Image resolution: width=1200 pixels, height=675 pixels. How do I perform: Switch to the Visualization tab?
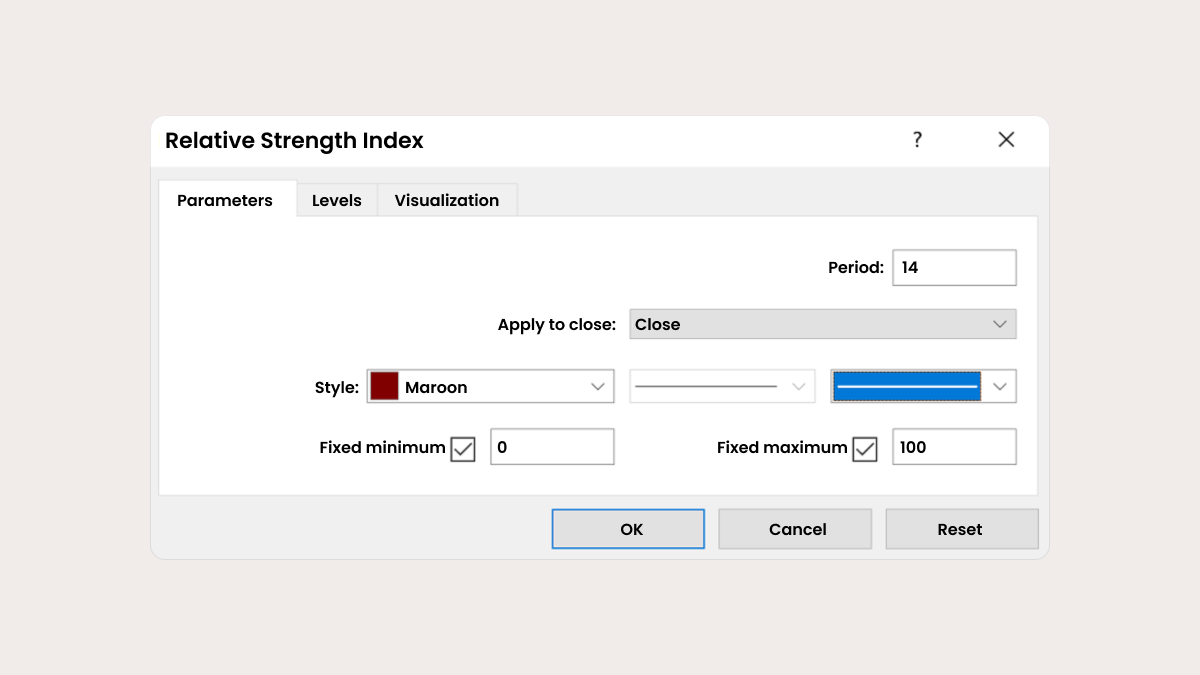click(447, 200)
